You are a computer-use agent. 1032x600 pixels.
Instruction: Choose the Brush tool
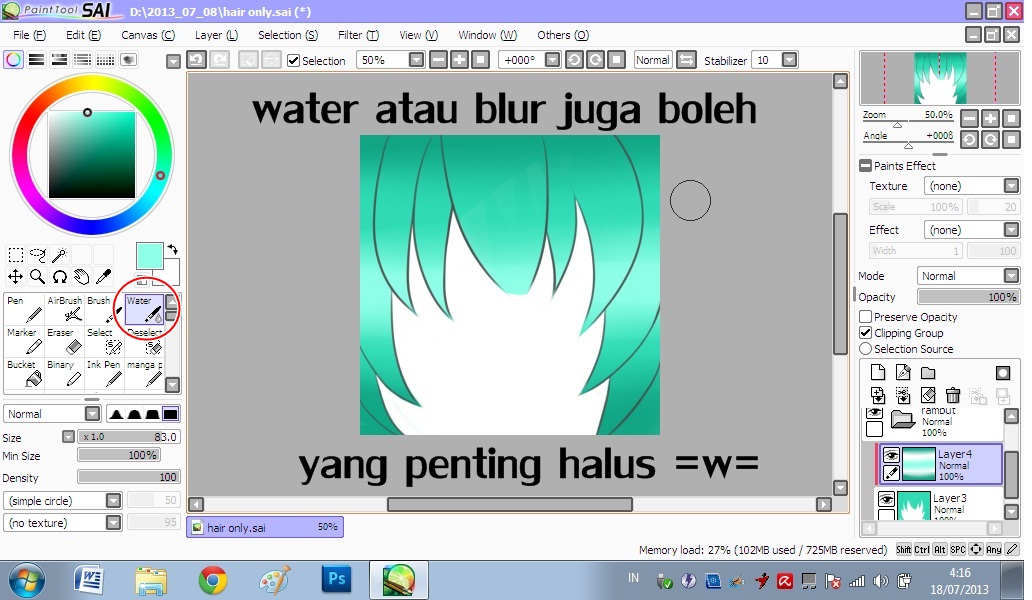pyautogui.click(x=104, y=309)
